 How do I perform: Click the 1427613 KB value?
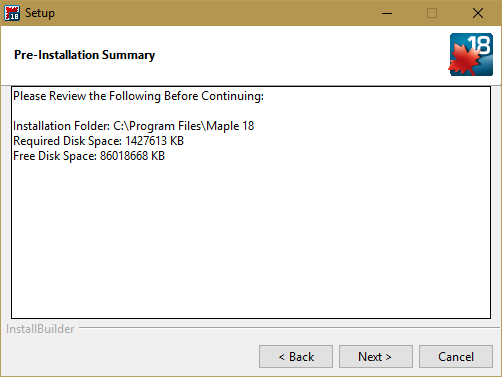click(x=155, y=141)
